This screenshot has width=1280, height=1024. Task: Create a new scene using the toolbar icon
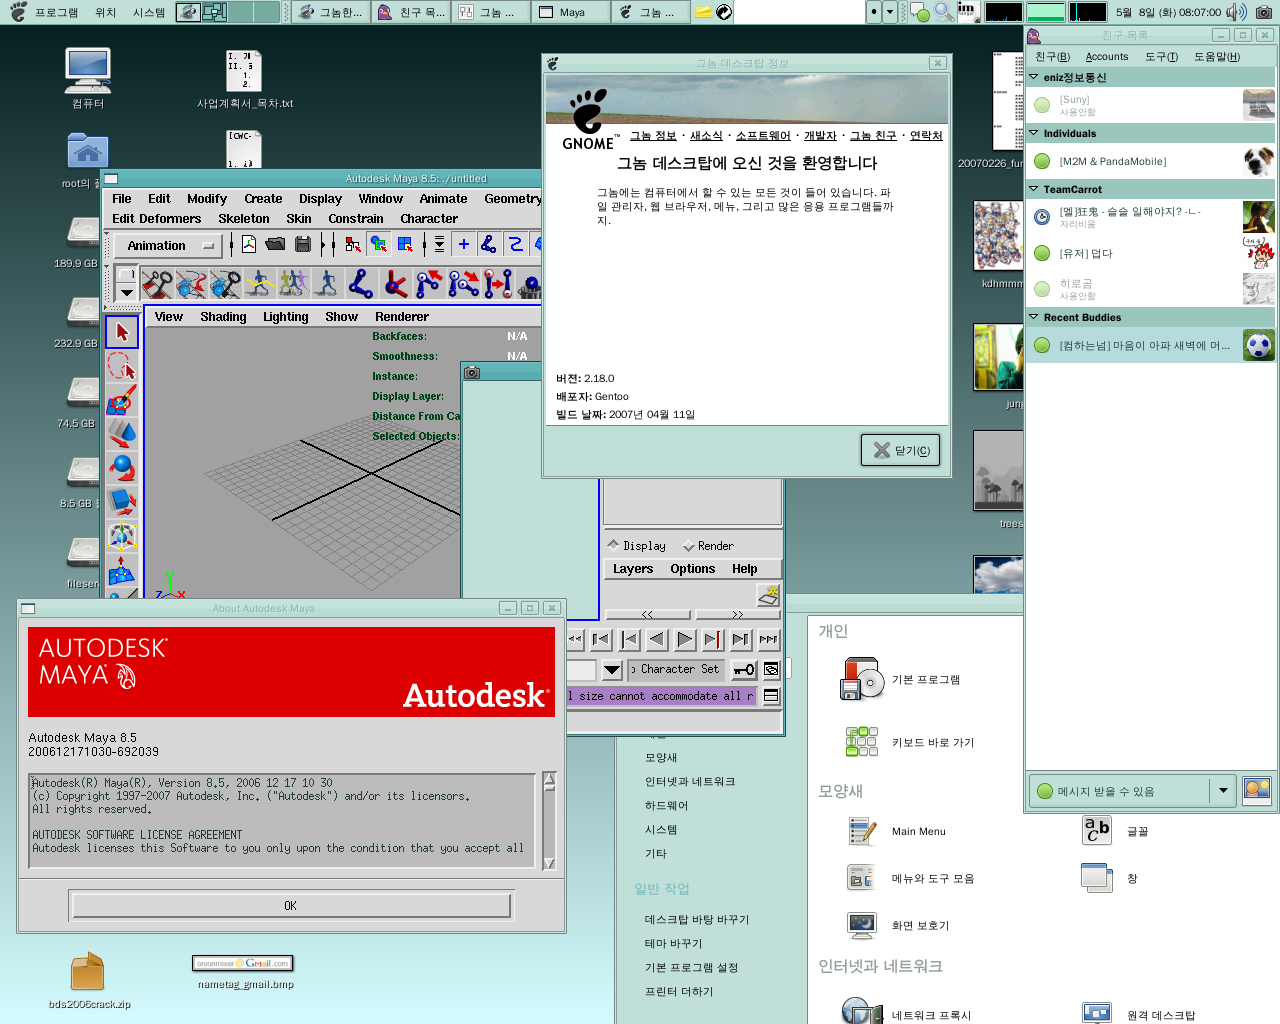point(247,244)
